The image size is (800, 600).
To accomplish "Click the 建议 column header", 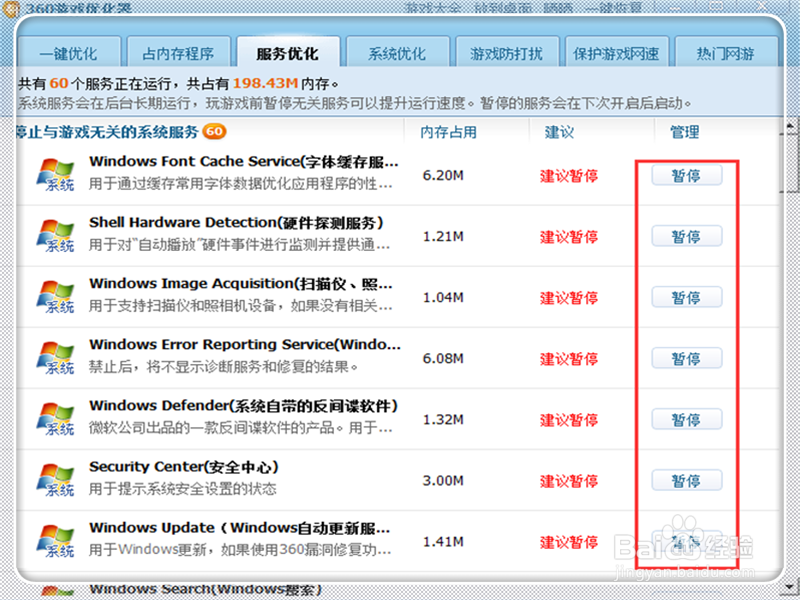I will [559, 132].
